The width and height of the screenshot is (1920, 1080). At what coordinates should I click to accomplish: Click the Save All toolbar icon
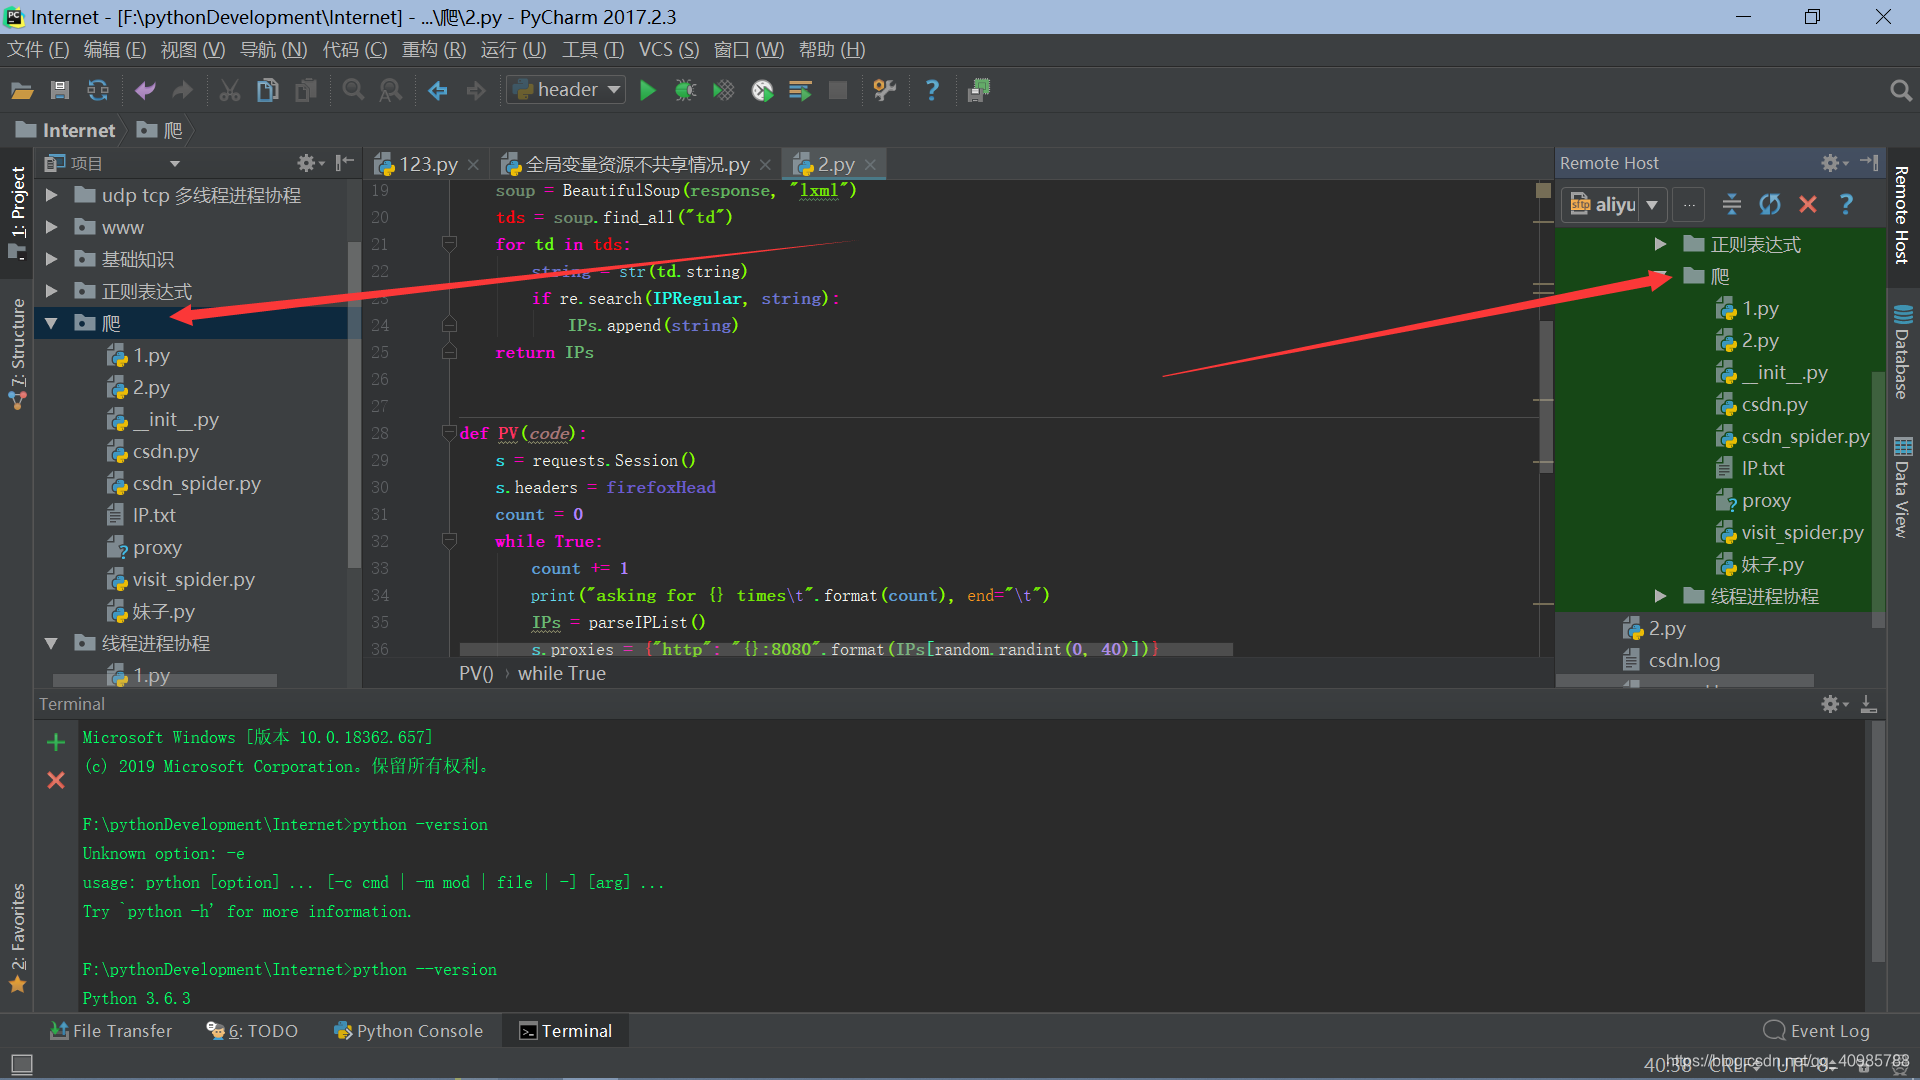click(60, 91)
